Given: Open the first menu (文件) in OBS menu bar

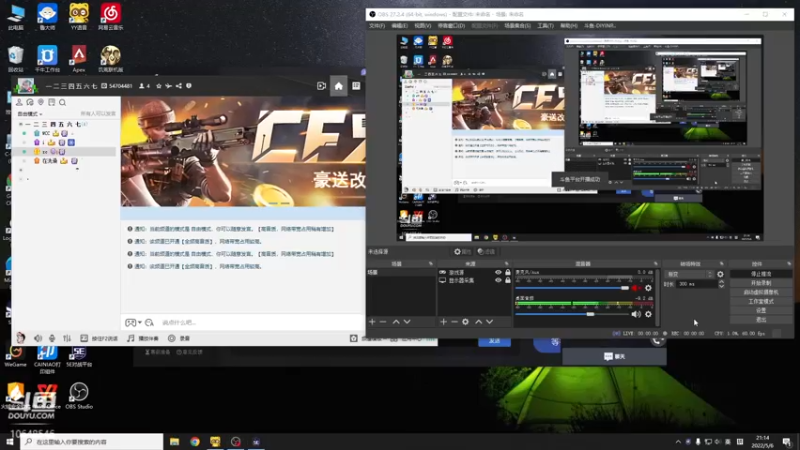Looking at the screenshot, I should 377,26.
